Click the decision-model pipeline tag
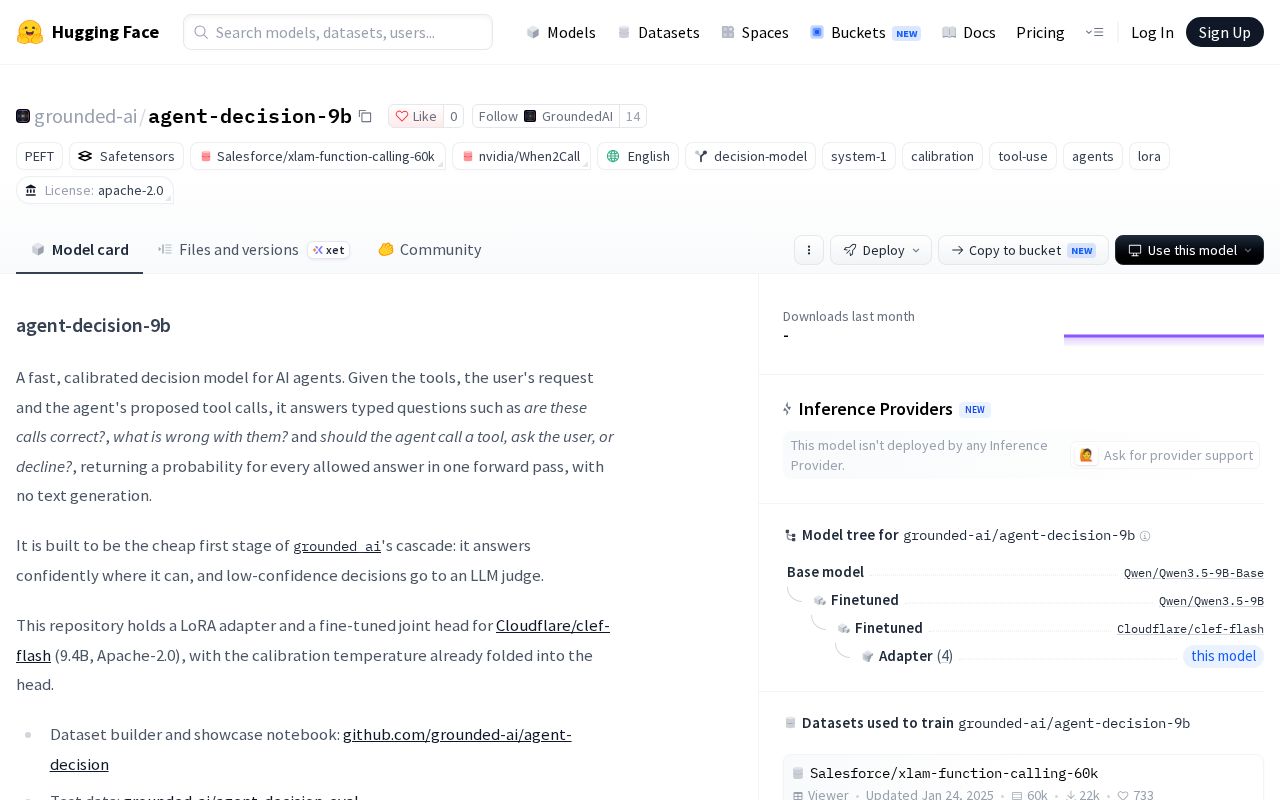The height and width of the screenshot is (800, 1280). pyautogui.click(x=750, y=156)
